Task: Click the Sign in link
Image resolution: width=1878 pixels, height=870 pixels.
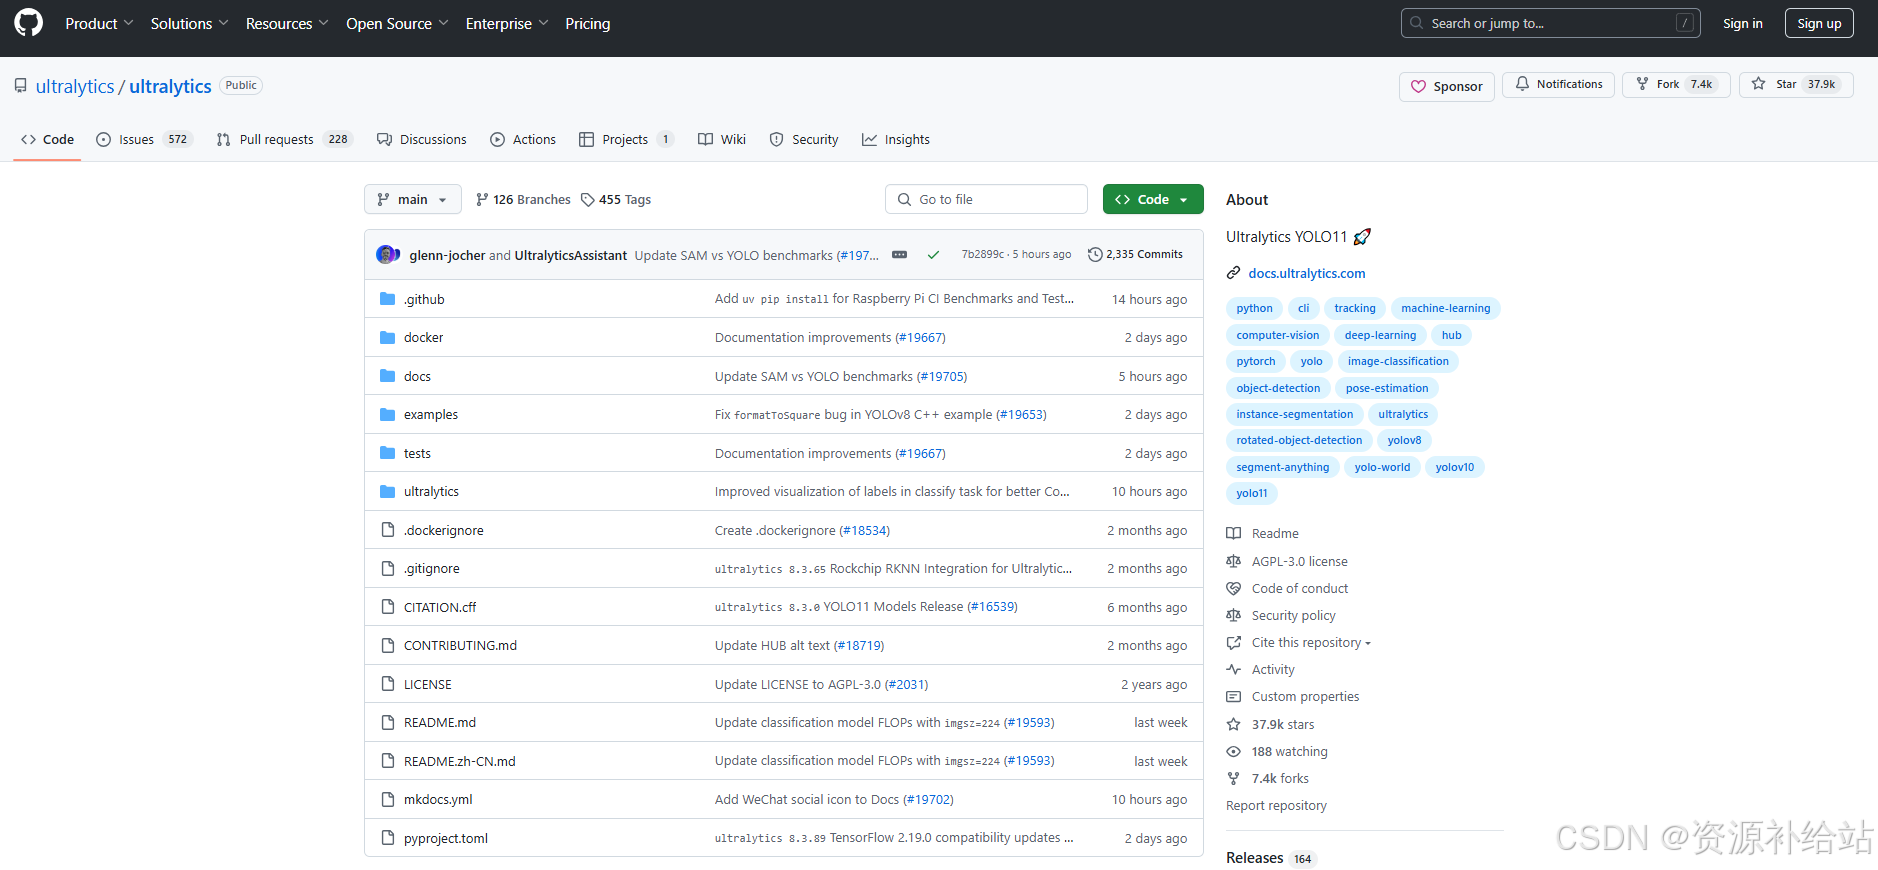Action: click(1742, 23)
